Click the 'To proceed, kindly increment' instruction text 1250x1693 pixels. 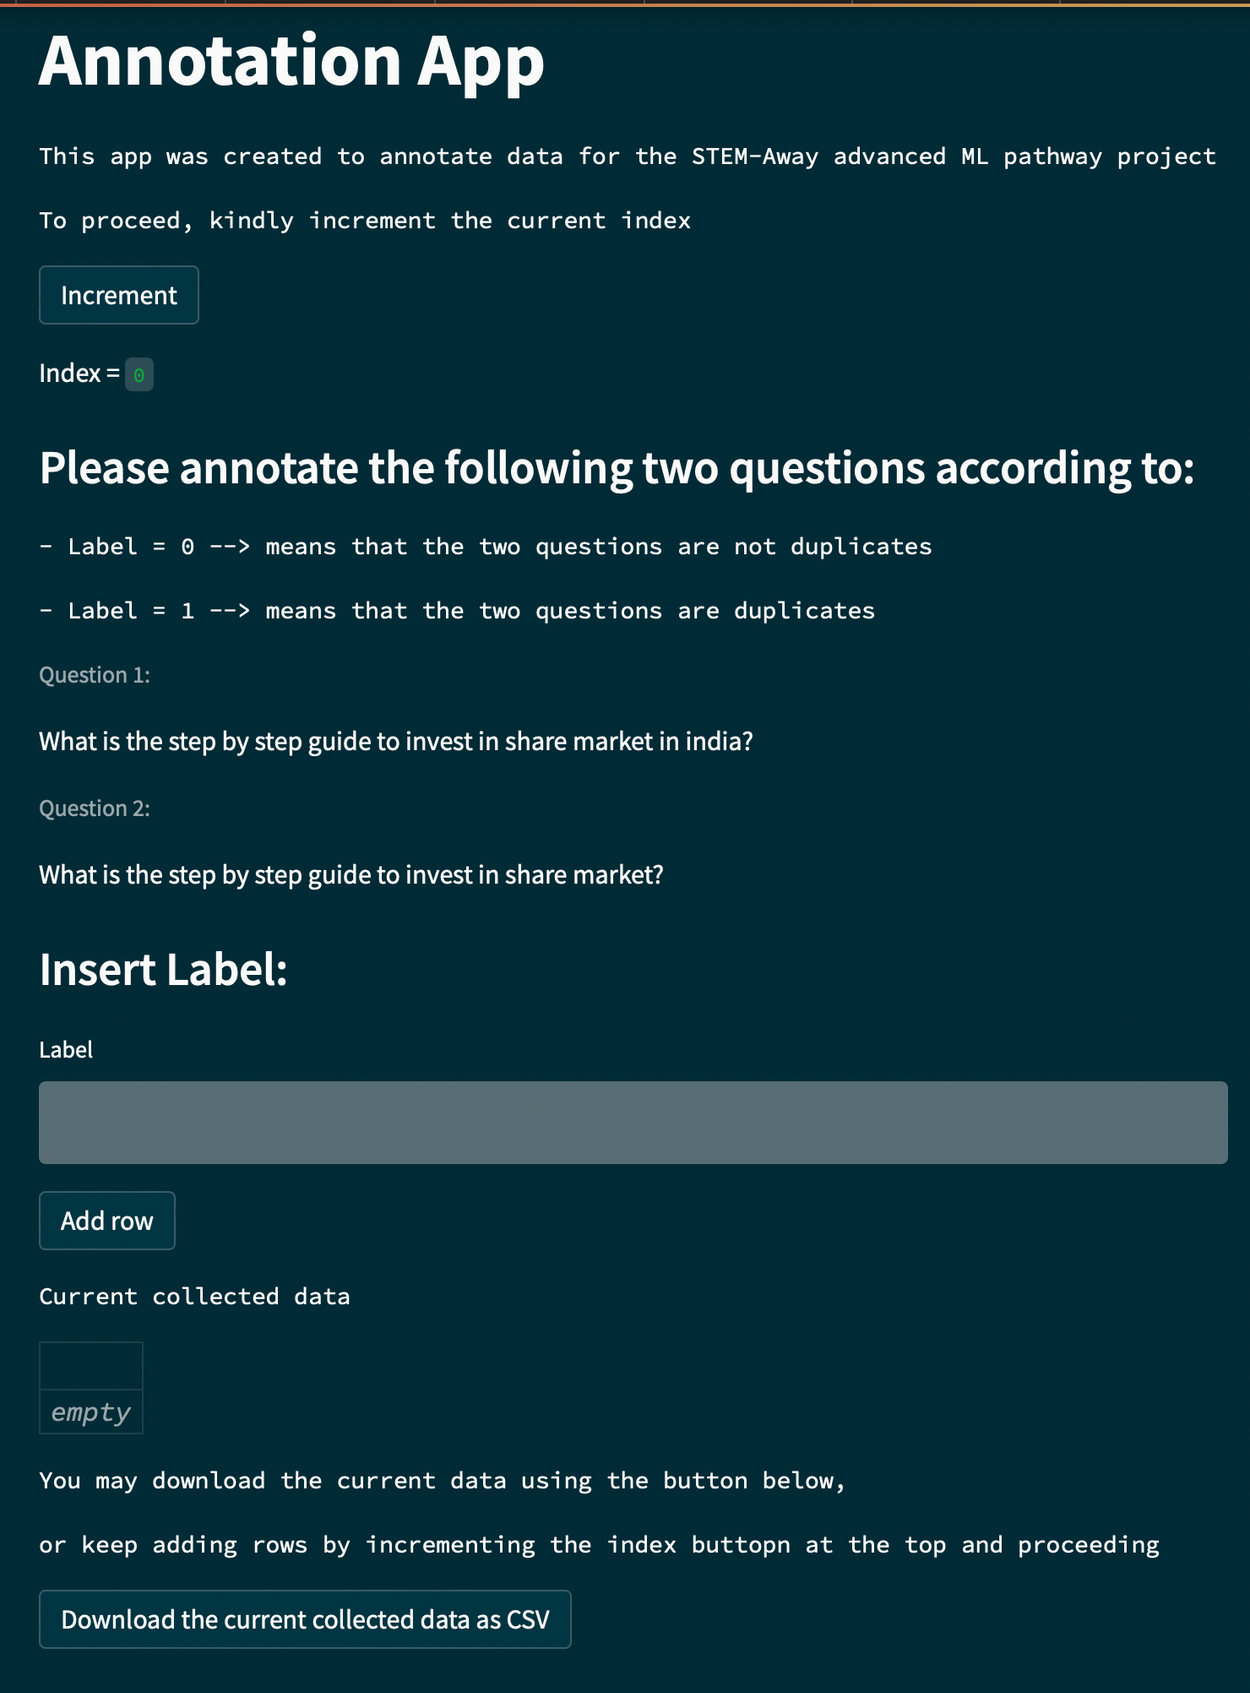click(364, 221)
